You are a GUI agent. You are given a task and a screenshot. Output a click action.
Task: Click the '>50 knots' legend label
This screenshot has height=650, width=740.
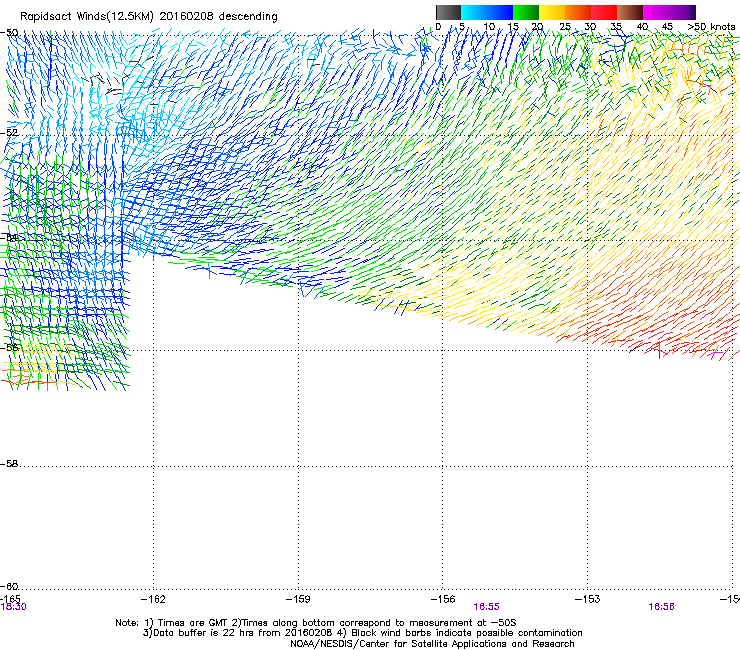point(711,27)
